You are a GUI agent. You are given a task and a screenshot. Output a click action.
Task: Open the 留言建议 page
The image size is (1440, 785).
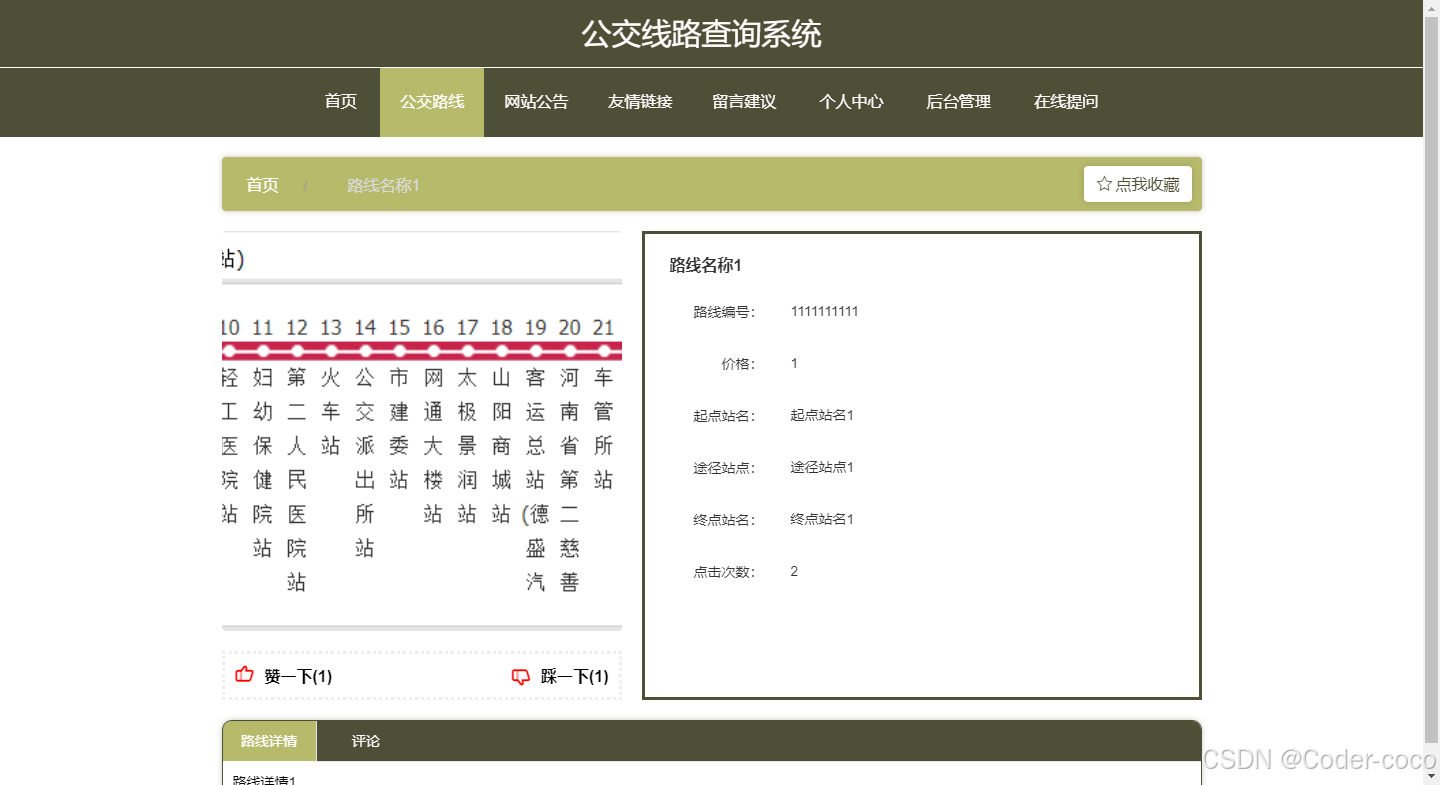pyautogui.click(x=744, y=102)
